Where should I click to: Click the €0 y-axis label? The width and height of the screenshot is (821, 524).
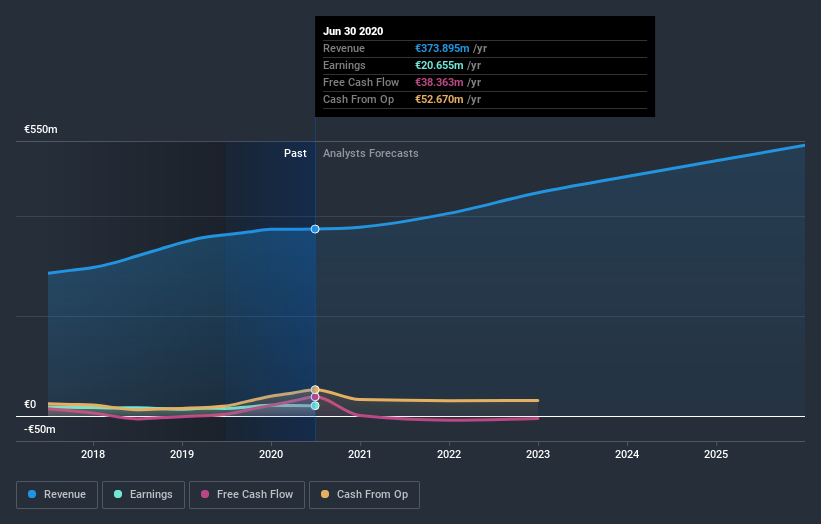coord(30,404)
